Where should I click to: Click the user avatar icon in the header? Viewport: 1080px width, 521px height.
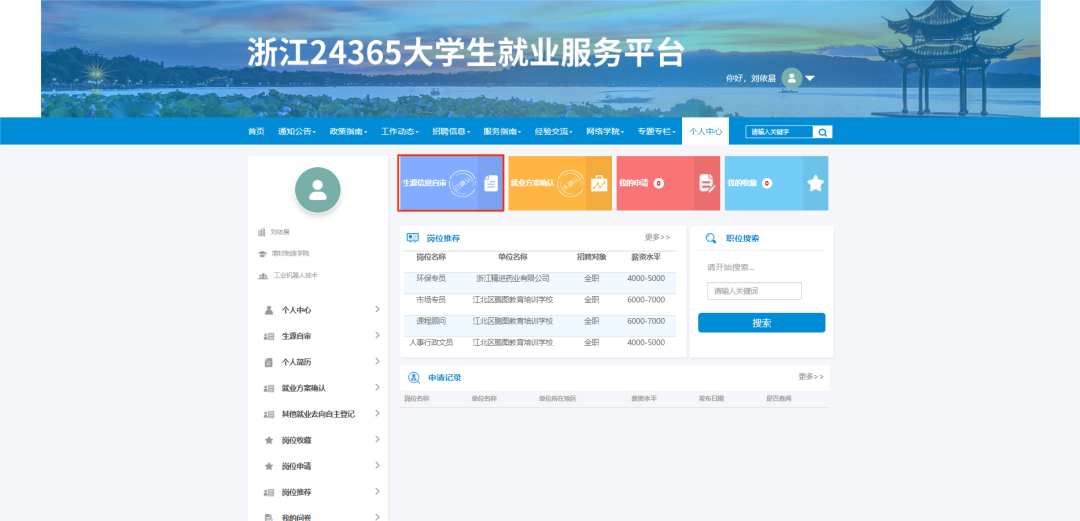pyautogui.click(x=791, y=78)
